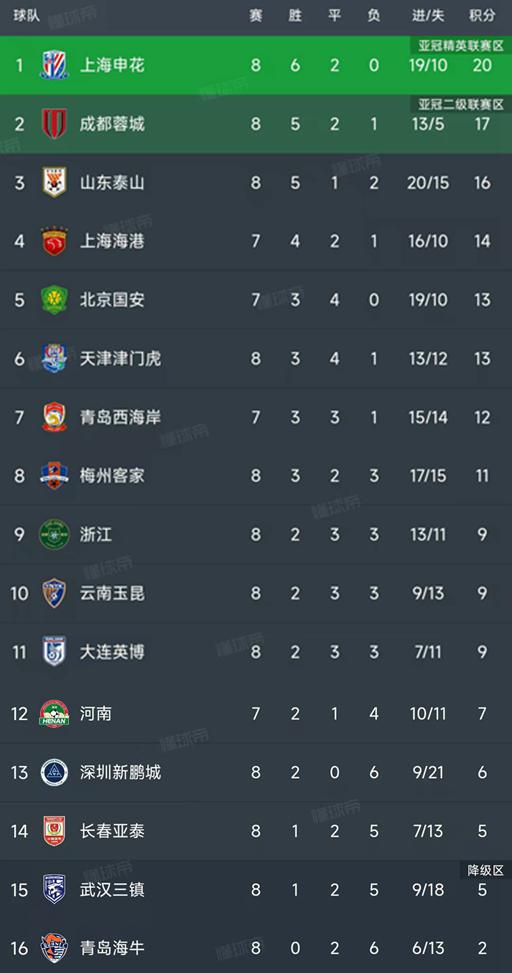Open the 河南 HENAN team logo

click(54, 714)
